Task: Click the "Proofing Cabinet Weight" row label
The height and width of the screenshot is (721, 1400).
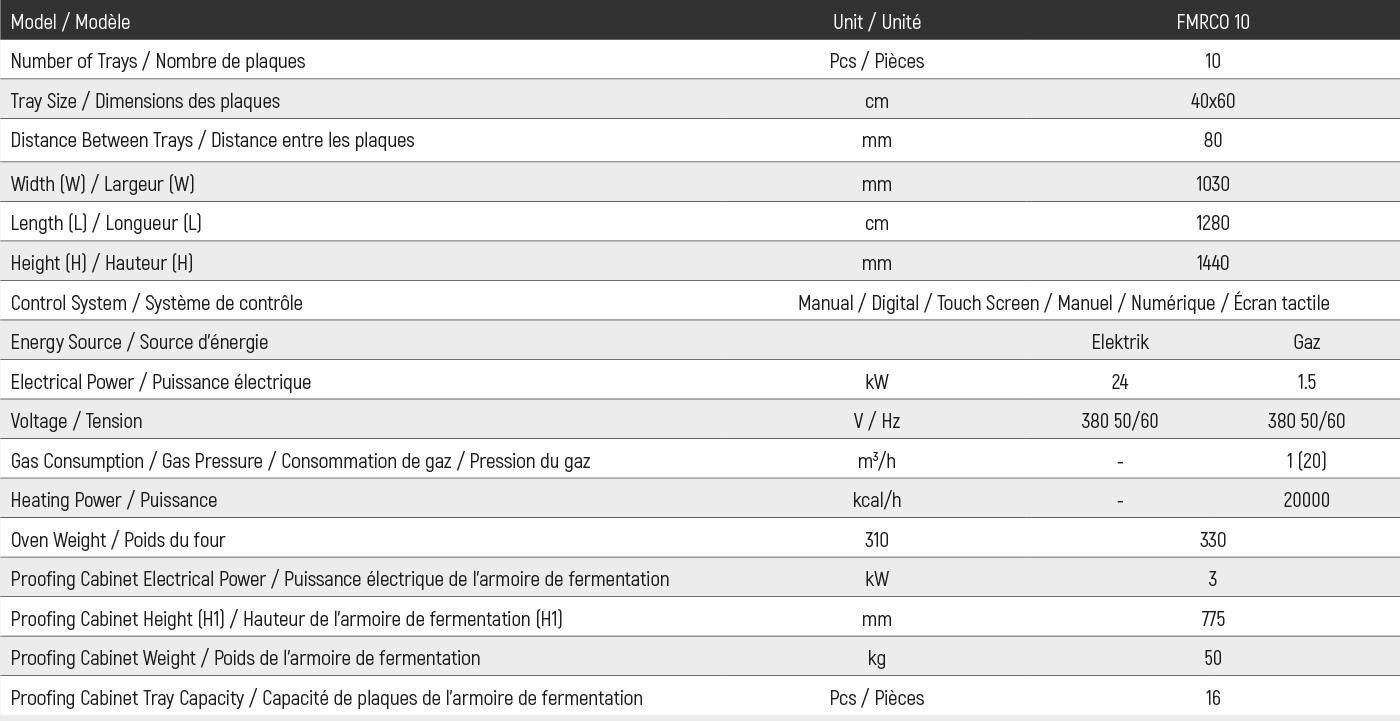Action: pos(245,658)
